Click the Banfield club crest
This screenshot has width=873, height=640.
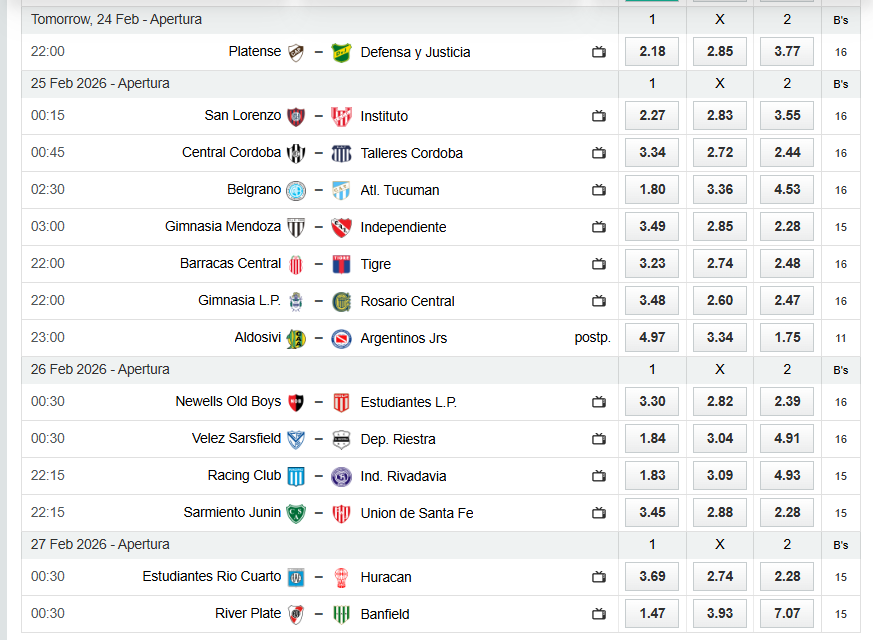click(x=341, y=614)
